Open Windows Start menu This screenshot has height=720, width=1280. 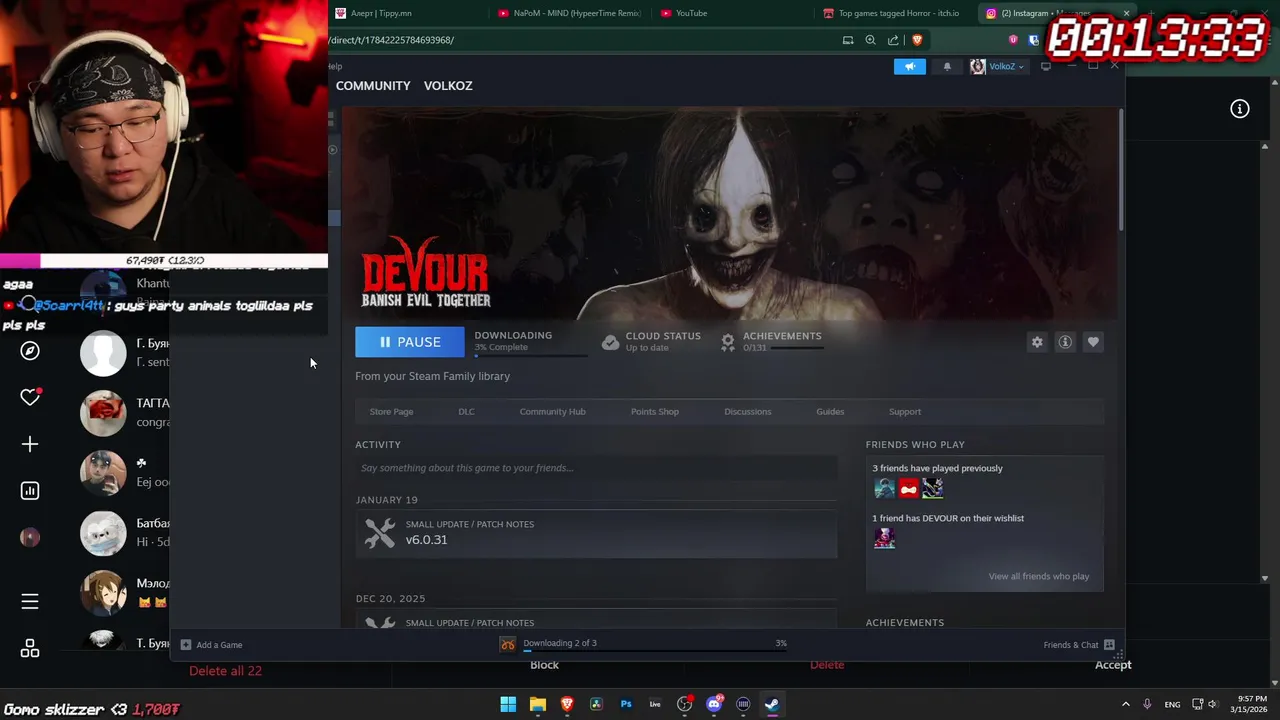click(508, 704)
